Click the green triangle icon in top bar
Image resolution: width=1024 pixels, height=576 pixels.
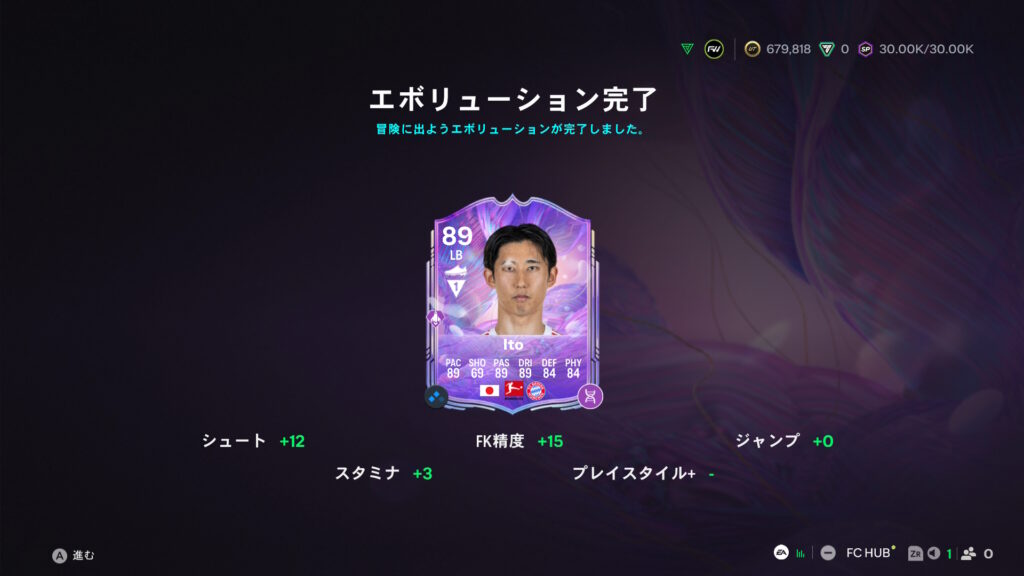click(687, 49)
